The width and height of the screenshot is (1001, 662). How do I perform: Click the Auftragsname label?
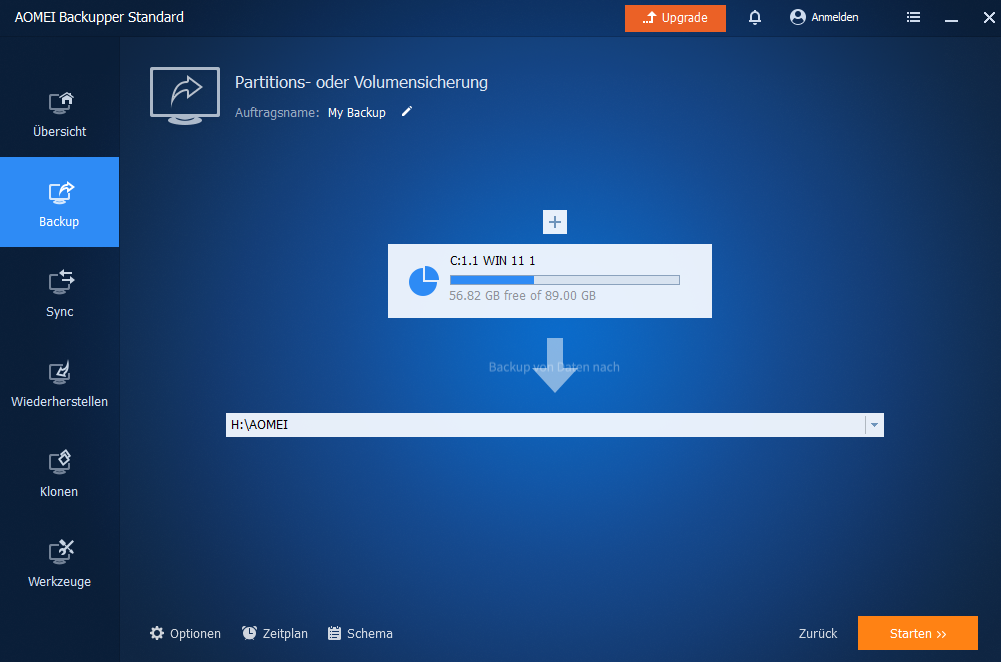point(277,112)
